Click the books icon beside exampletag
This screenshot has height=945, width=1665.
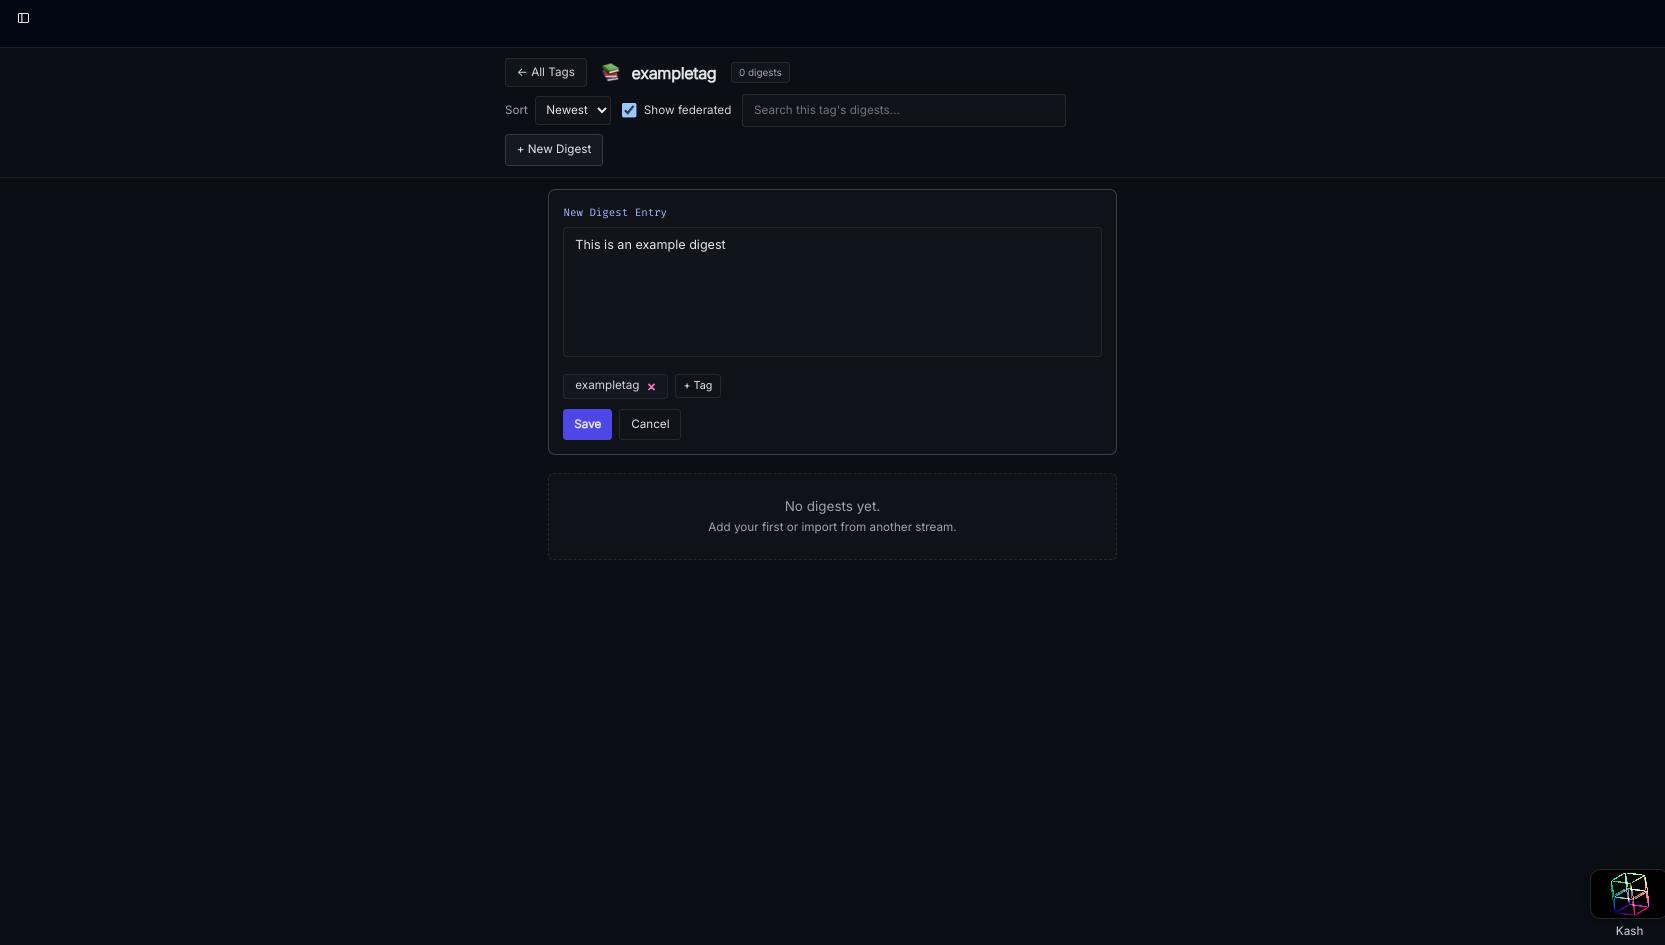[611, 72]
